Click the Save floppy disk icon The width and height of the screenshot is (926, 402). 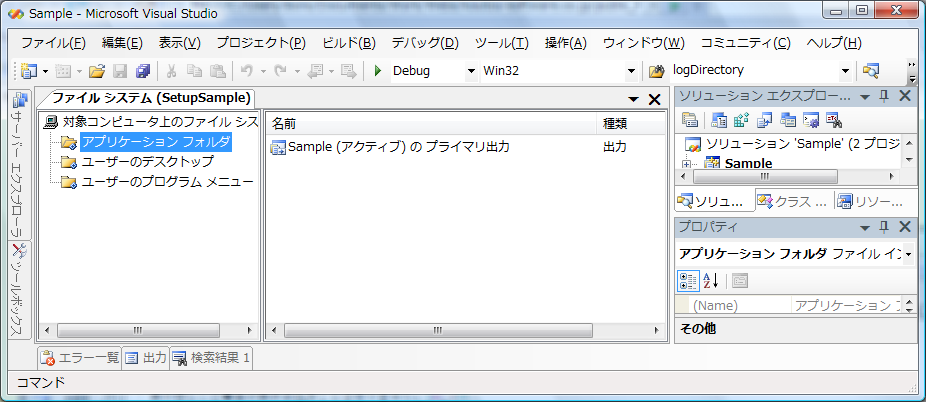coord(120,71)
